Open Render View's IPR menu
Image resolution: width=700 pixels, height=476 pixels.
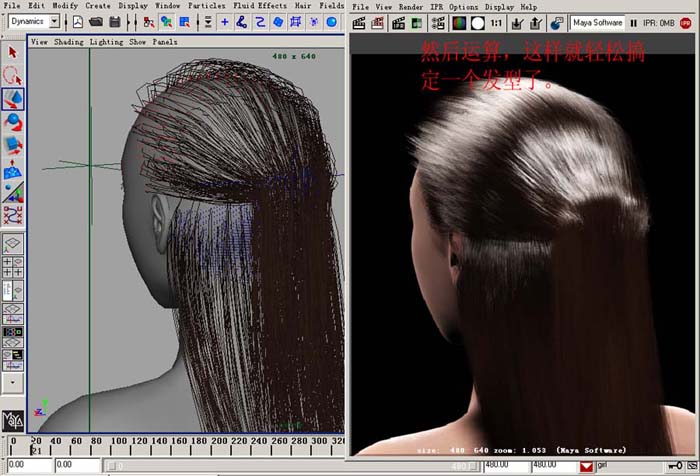tap(436, 7)
